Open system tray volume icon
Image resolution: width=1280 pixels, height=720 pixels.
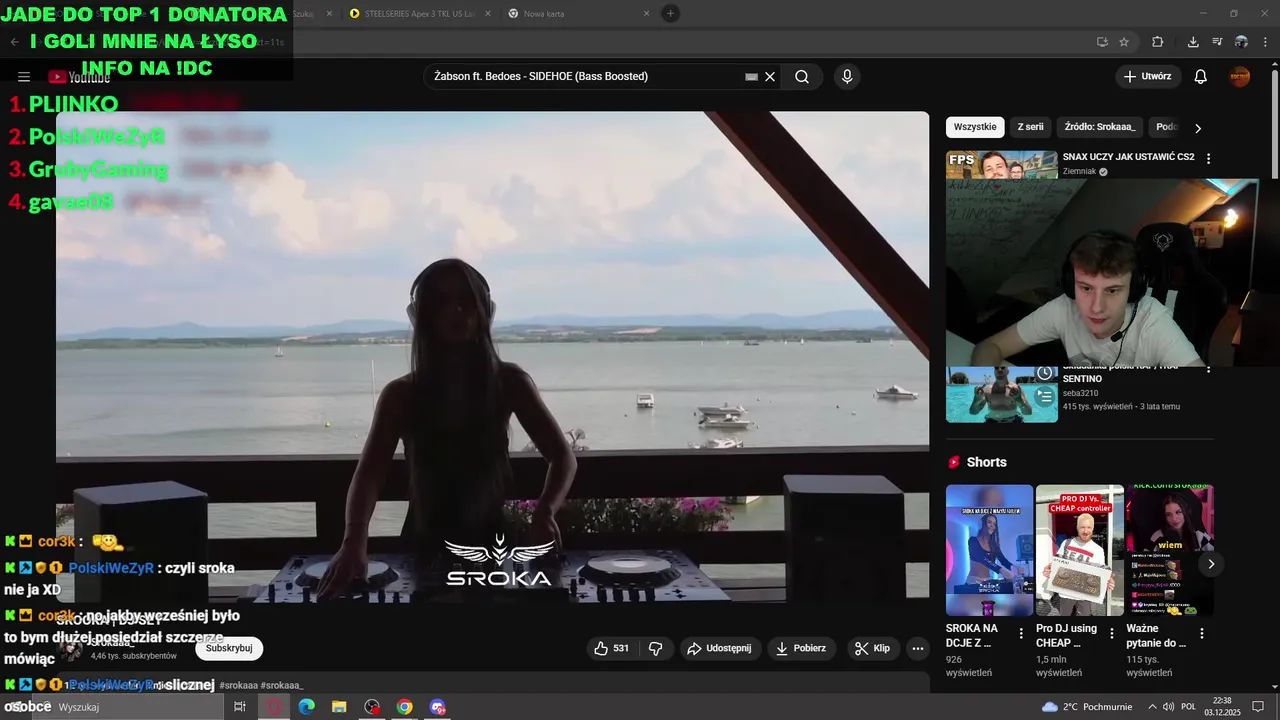click(x=1167, y=707)
